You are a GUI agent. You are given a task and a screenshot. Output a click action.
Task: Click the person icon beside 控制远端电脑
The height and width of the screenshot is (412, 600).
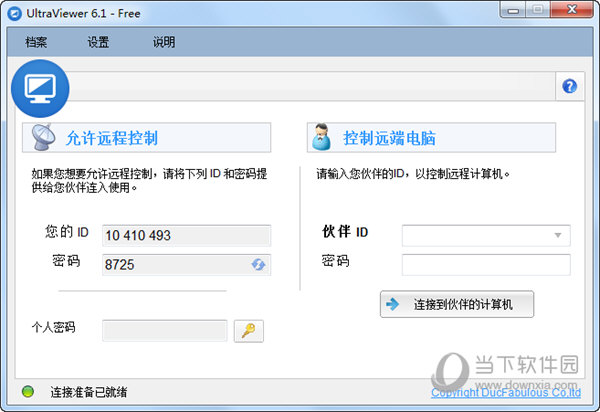(x=321, y=137)
